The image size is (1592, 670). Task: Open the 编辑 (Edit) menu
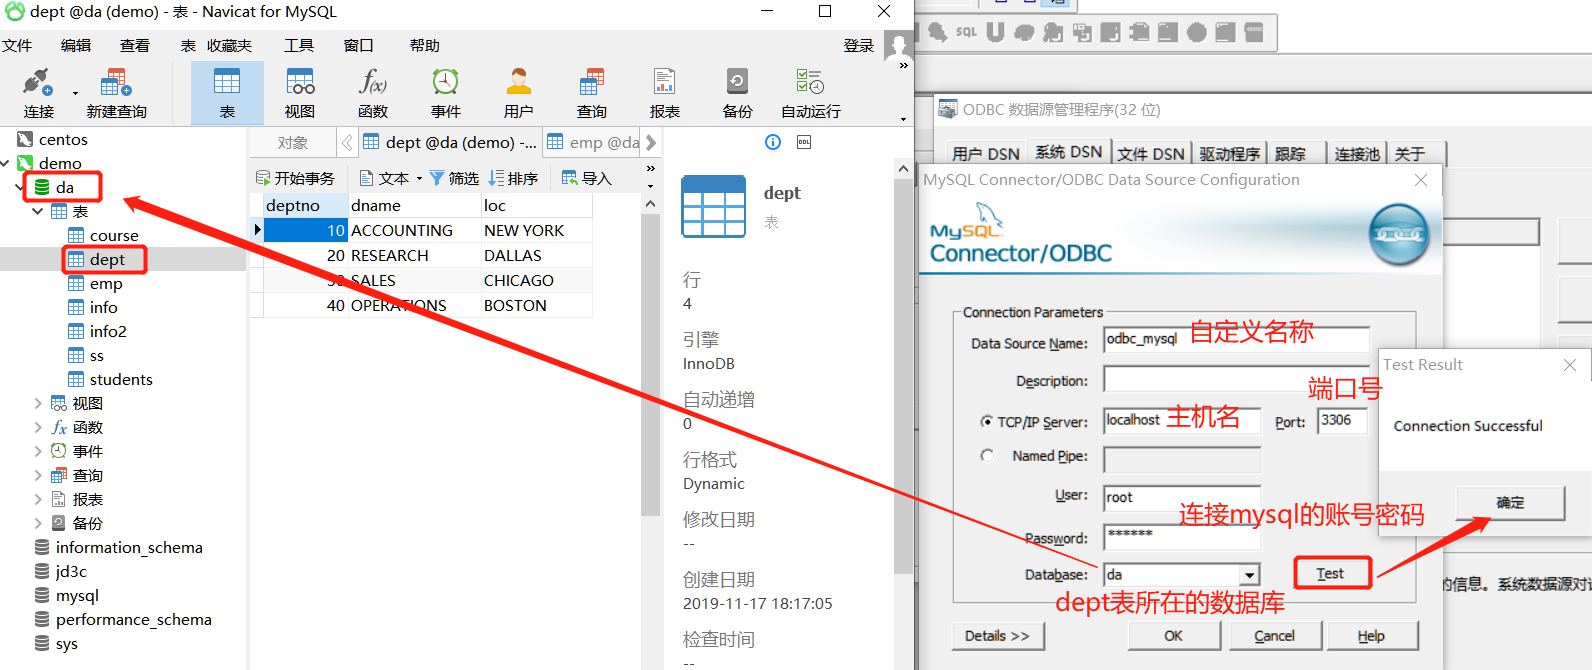click(76, 45)
